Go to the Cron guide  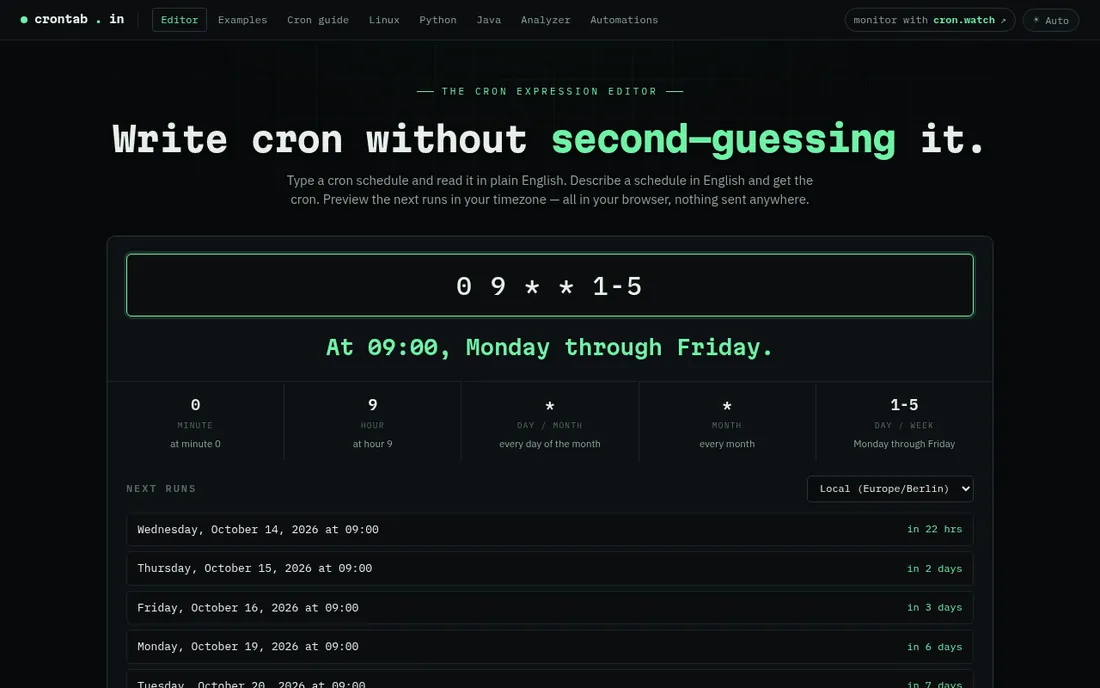[x=318, y=20]
